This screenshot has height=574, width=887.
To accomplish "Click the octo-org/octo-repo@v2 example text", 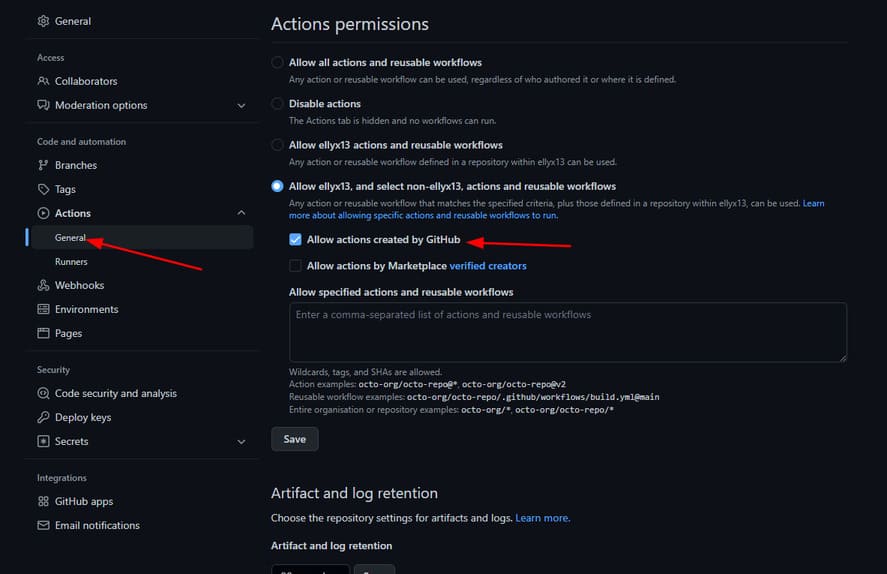I will 514,384.
